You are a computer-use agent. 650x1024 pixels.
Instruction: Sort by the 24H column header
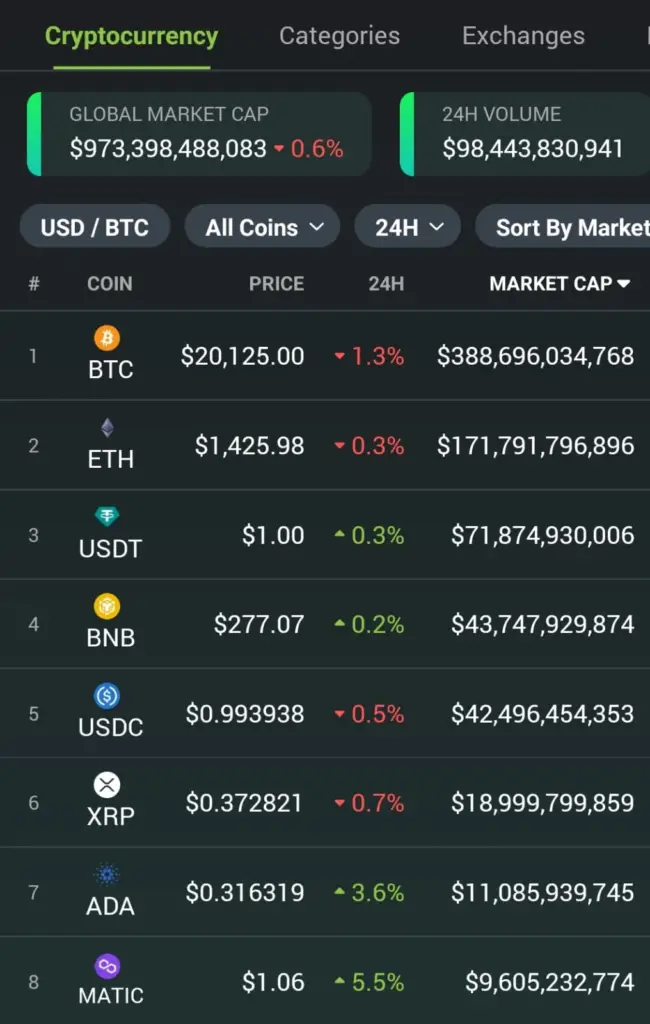click(x=386, y=283)
